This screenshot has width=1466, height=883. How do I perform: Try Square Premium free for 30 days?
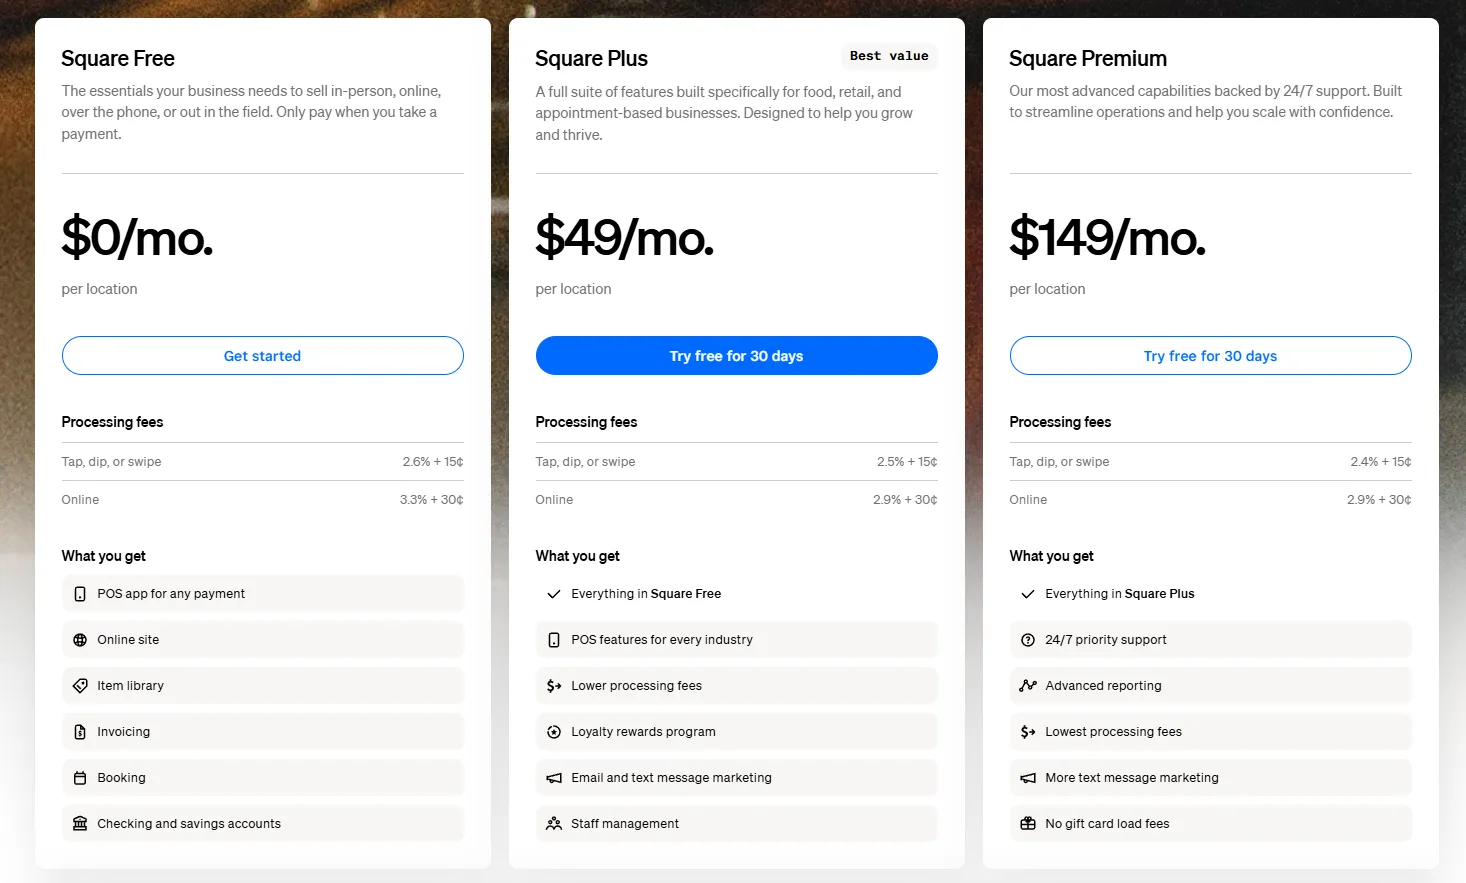click(1210, 355)
